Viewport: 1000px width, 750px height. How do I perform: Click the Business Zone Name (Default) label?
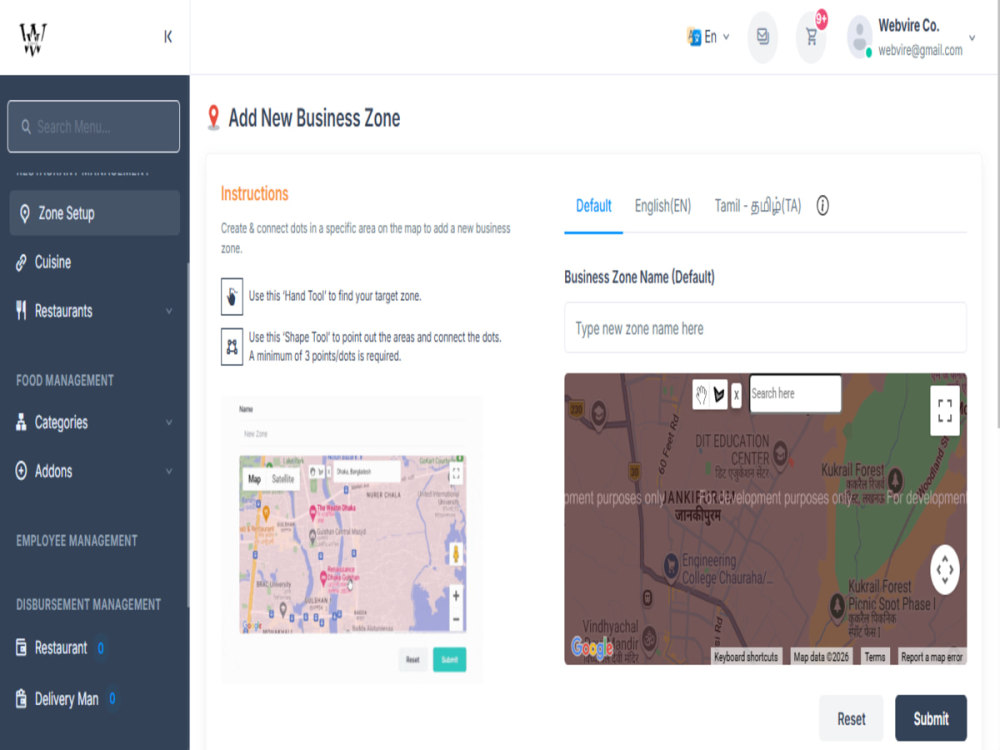(x=639, y=277)
